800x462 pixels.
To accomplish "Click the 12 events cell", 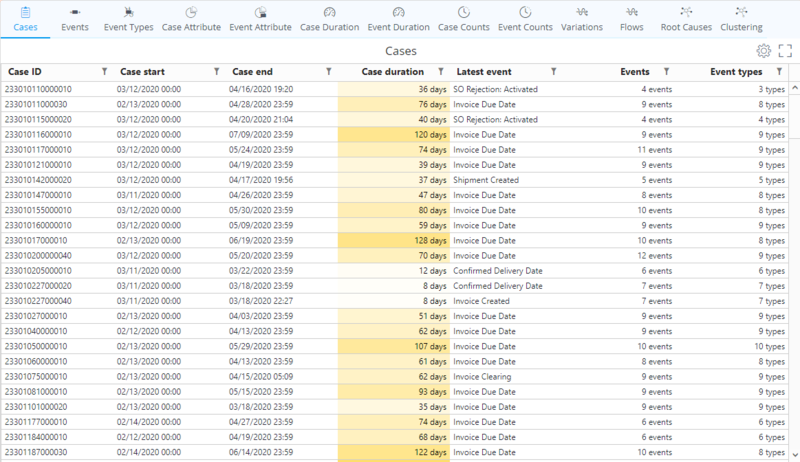I will [655, 256].
